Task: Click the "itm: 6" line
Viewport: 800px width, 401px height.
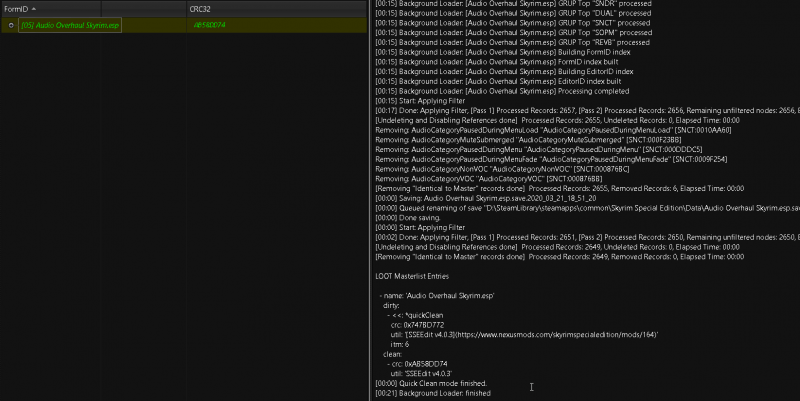Action: tap(399, 344)
